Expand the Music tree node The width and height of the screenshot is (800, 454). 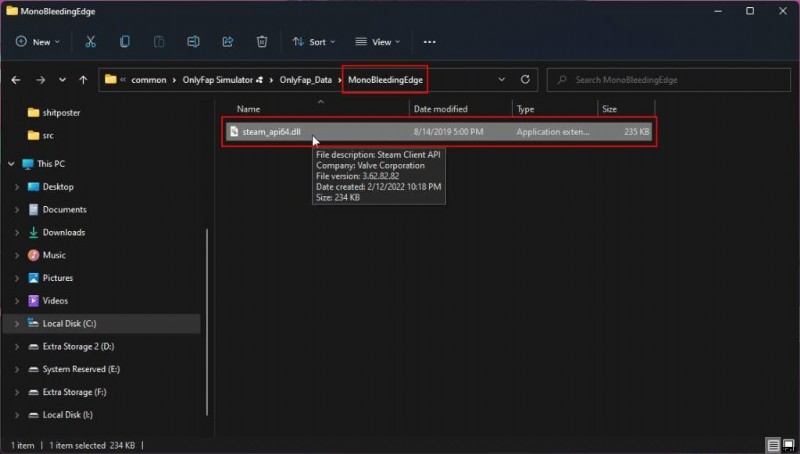coord(17,256)
